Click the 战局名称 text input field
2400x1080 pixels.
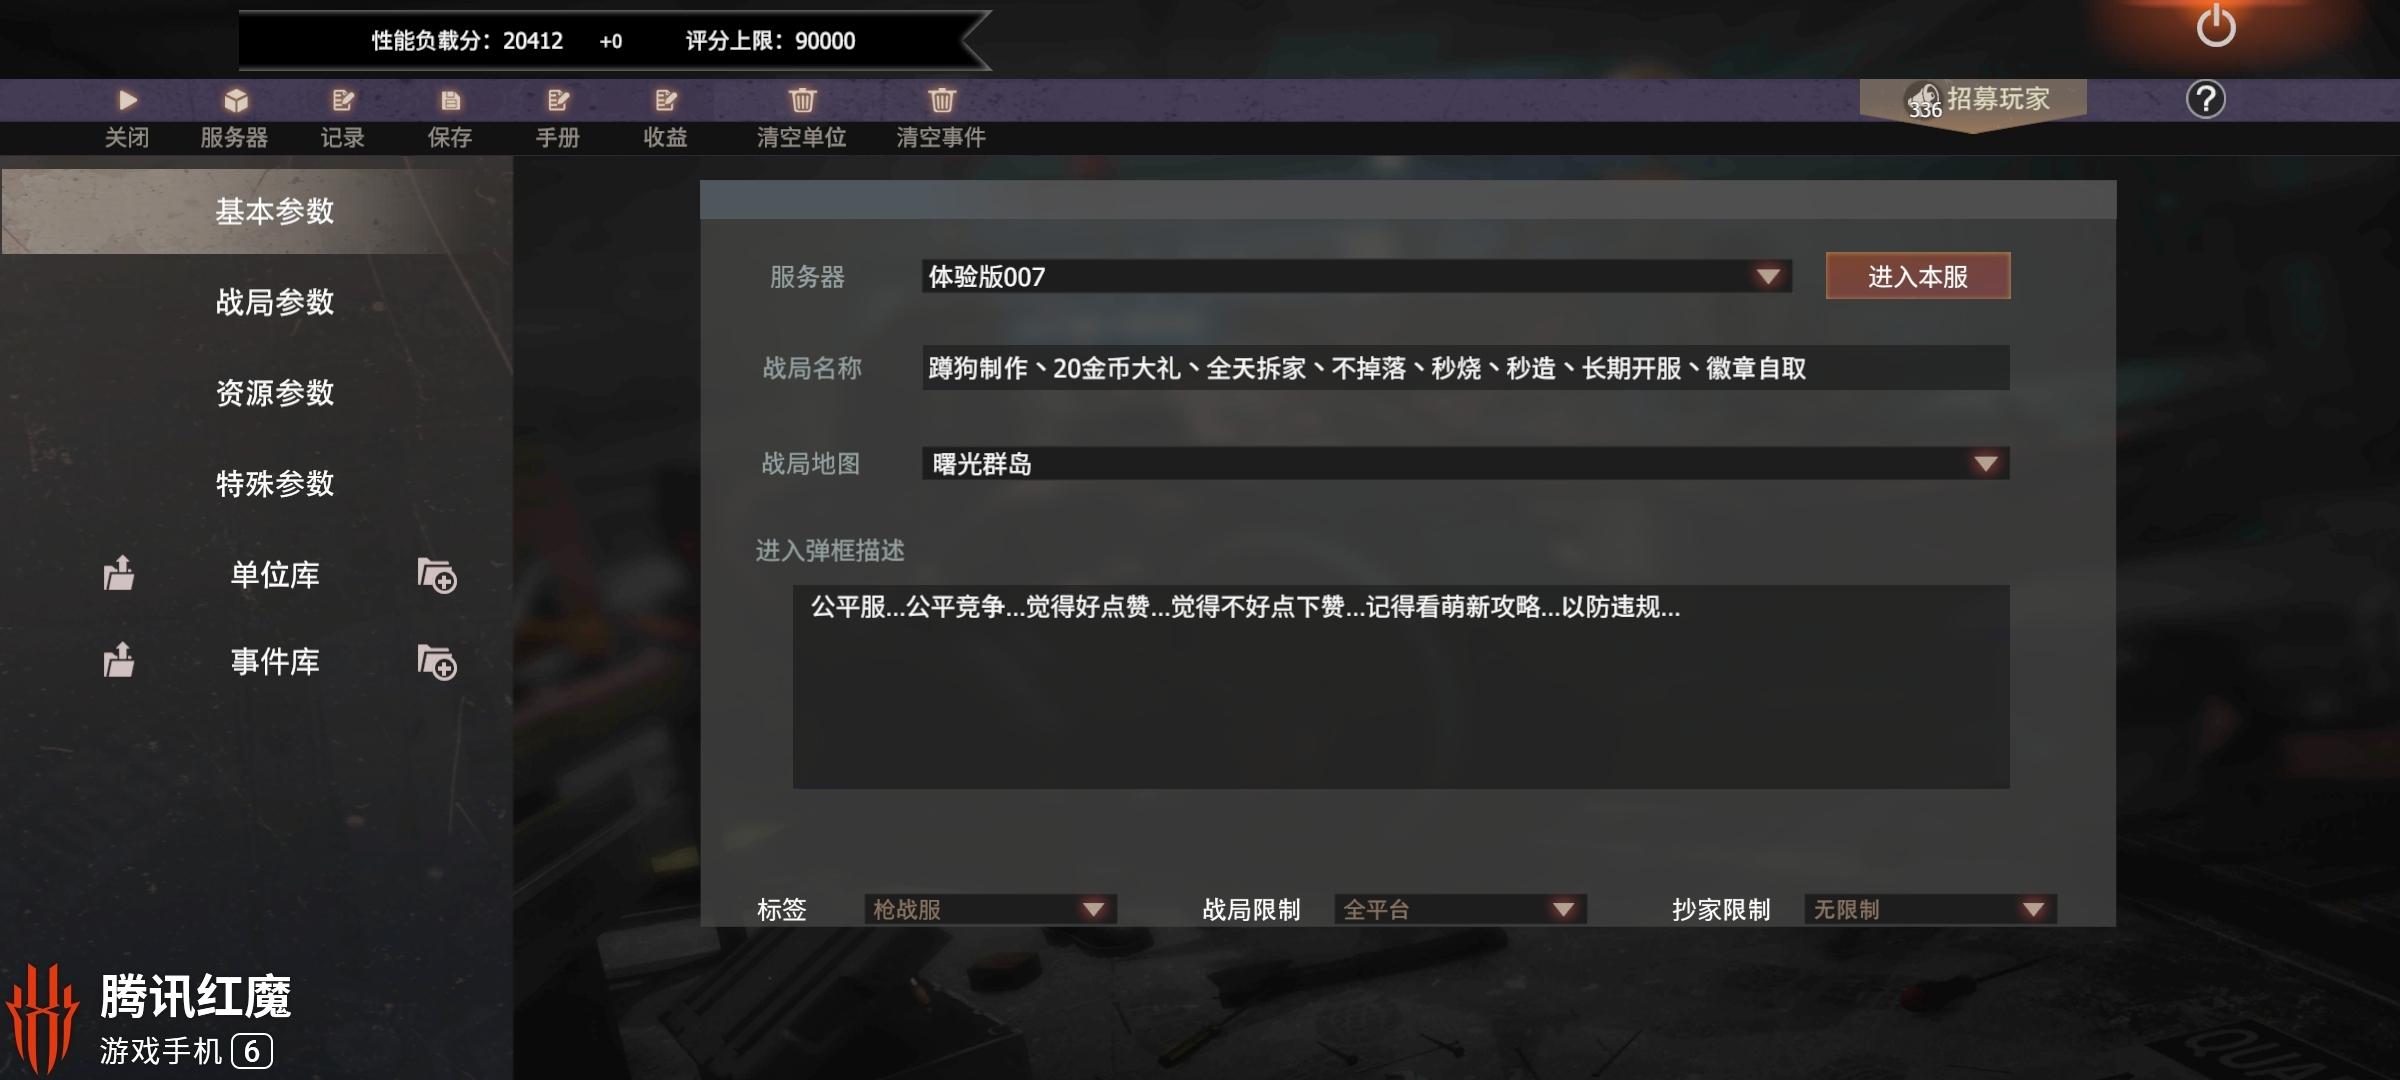(1465, 368)
